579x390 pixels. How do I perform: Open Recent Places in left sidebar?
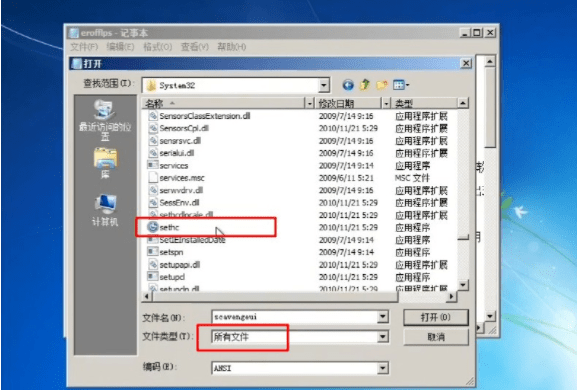pyautogui.click(x=105, y=120)
